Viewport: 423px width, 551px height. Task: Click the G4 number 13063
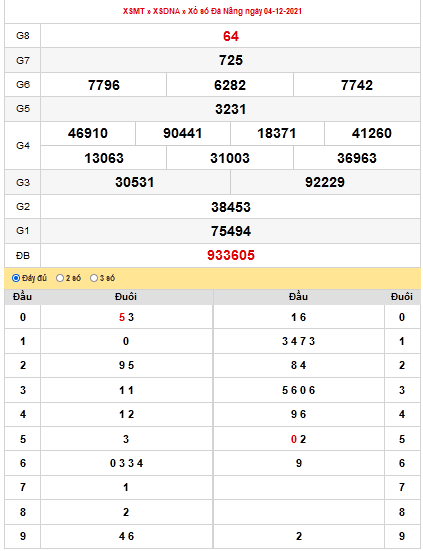point(104,158)
